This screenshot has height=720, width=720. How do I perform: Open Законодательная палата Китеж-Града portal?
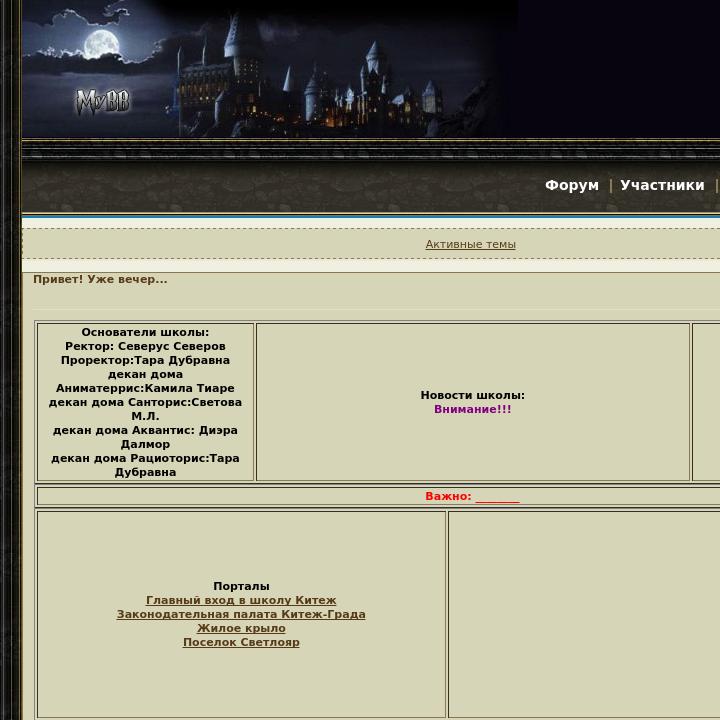pyautogui.click(x=241, y=614)
